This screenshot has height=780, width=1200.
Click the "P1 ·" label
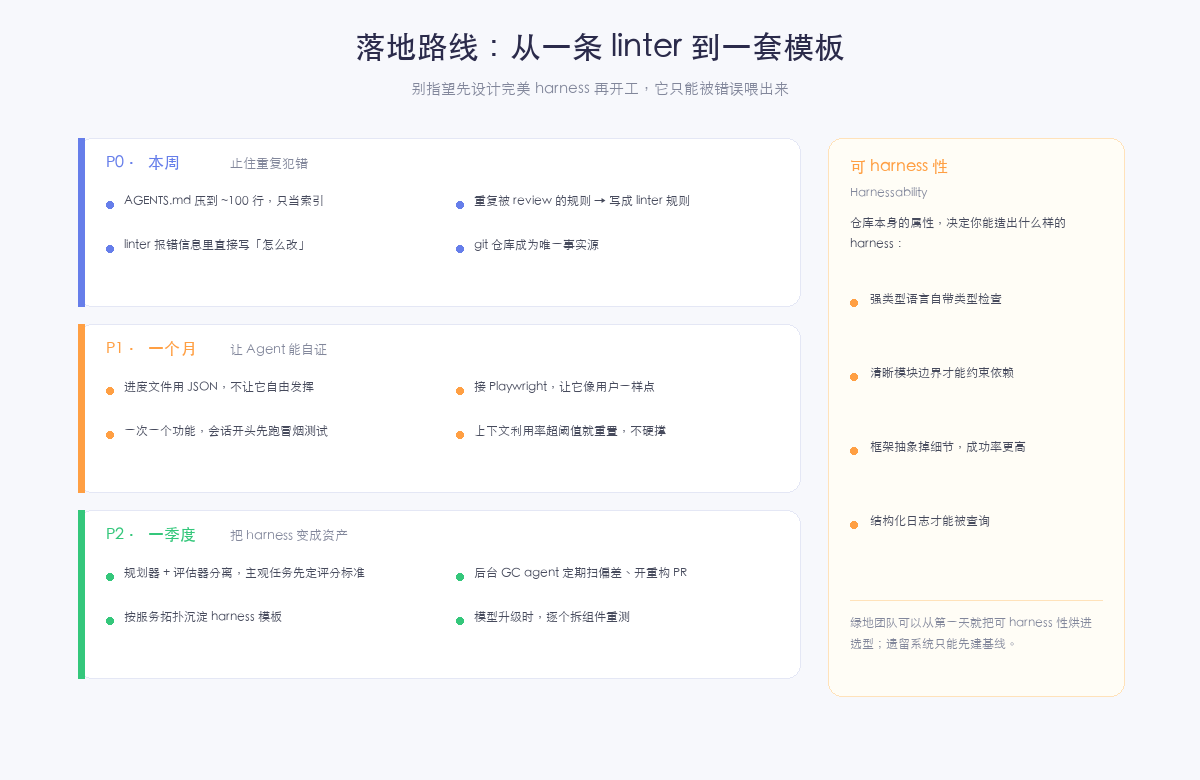pyautogui.click(x=120, y=348)
